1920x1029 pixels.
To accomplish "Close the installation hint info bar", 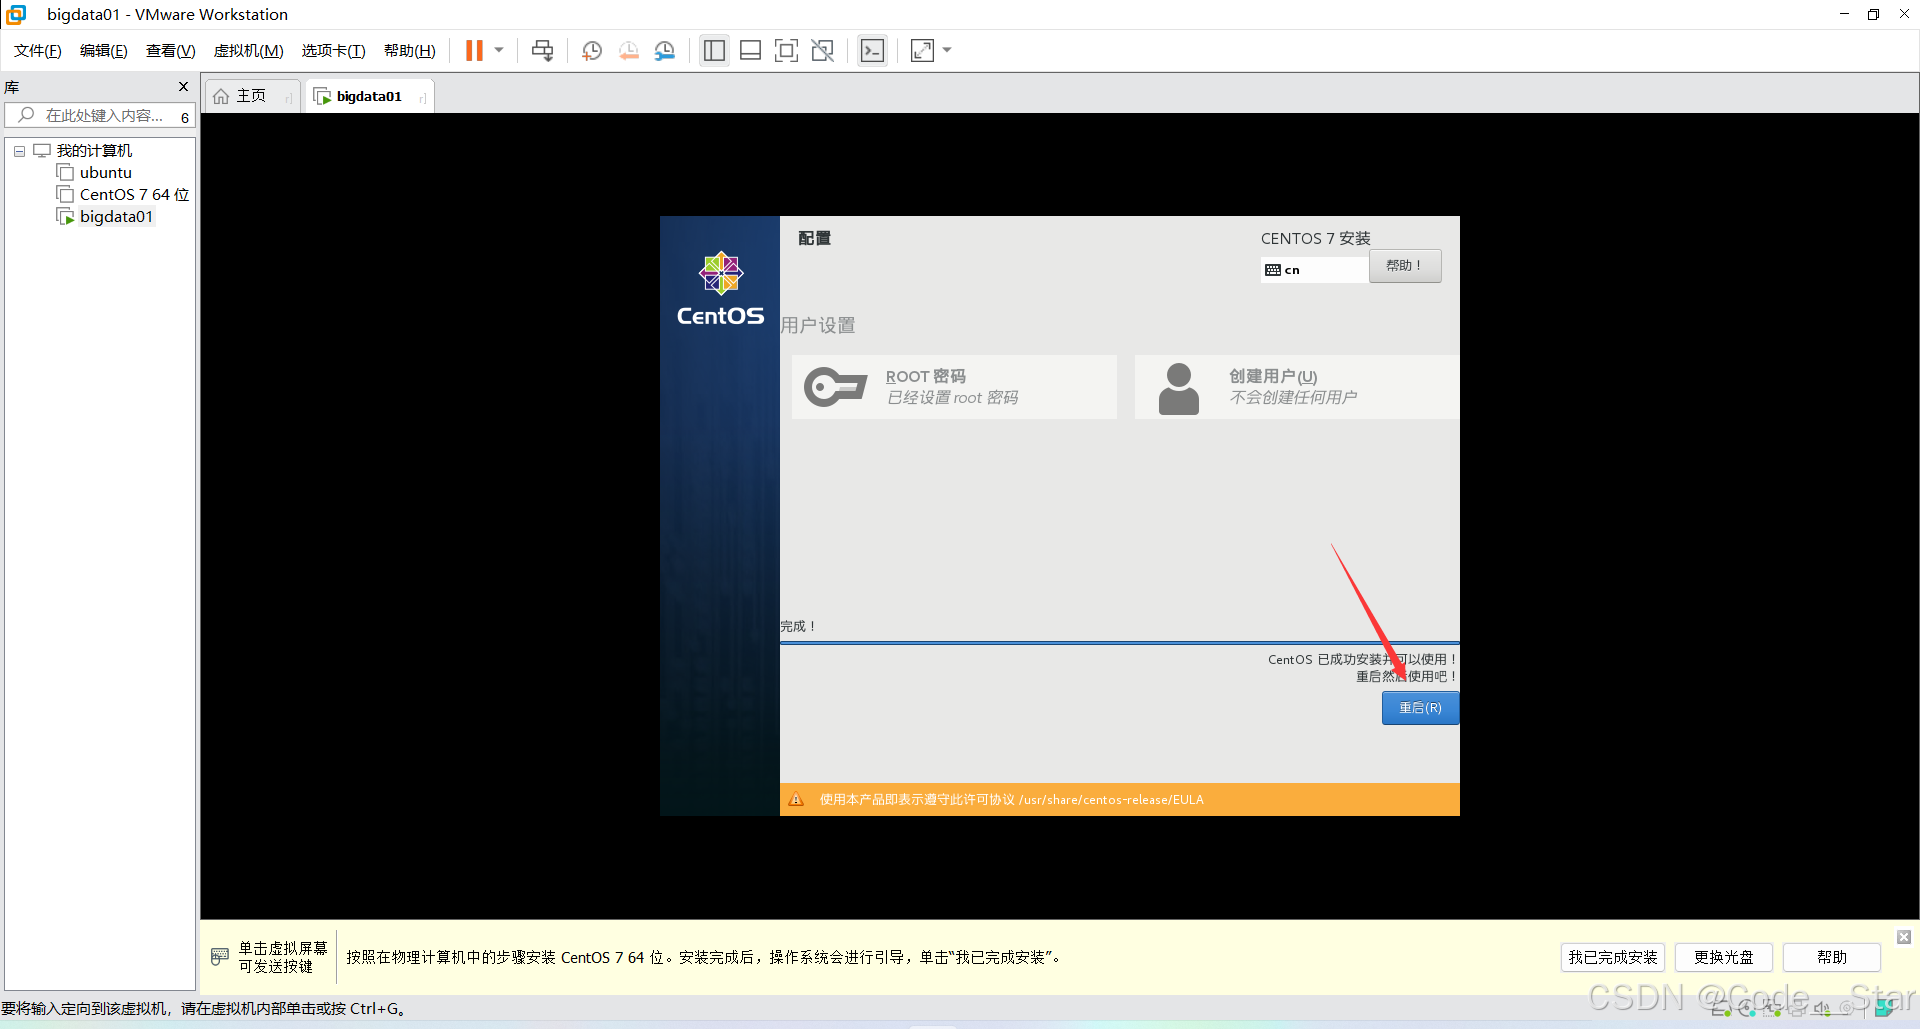I will pos(1904,937).
